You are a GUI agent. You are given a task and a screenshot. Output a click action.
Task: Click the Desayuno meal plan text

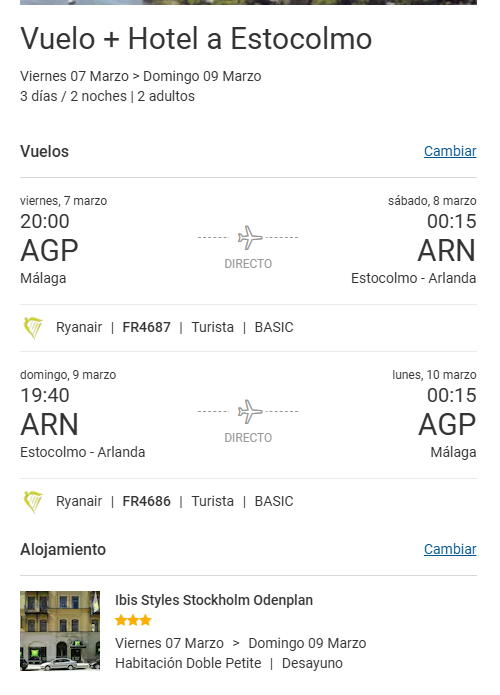click(x=312, y=664)
